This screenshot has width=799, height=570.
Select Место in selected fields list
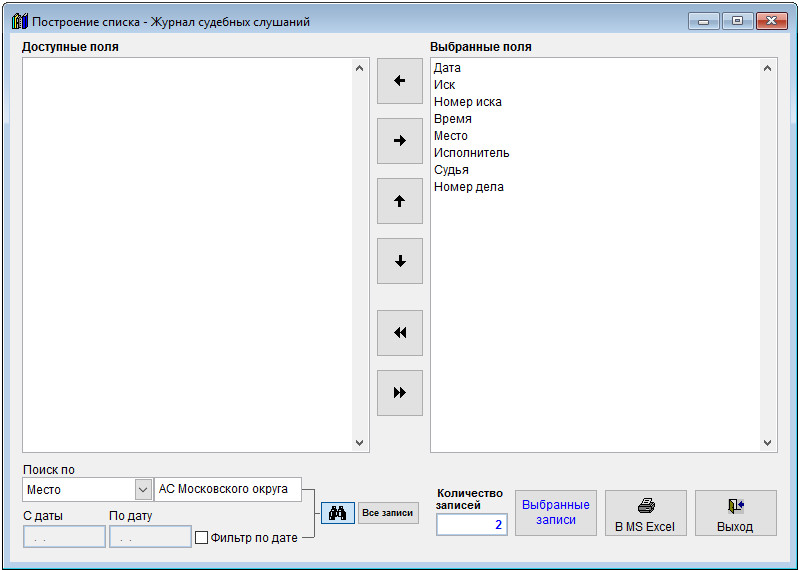[x=450, y=136]
